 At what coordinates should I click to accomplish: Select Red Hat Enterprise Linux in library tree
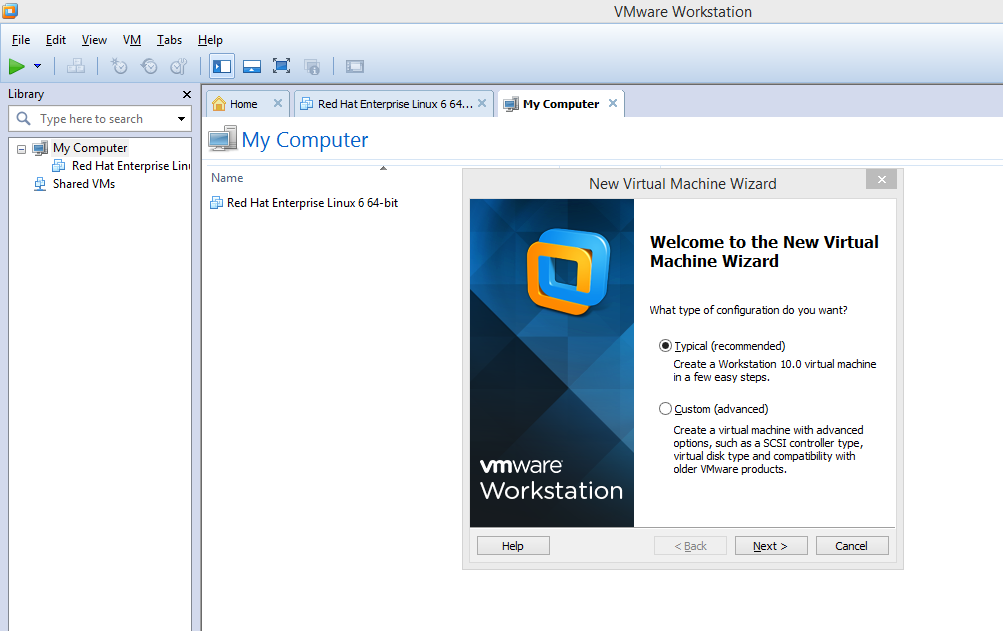131,166
